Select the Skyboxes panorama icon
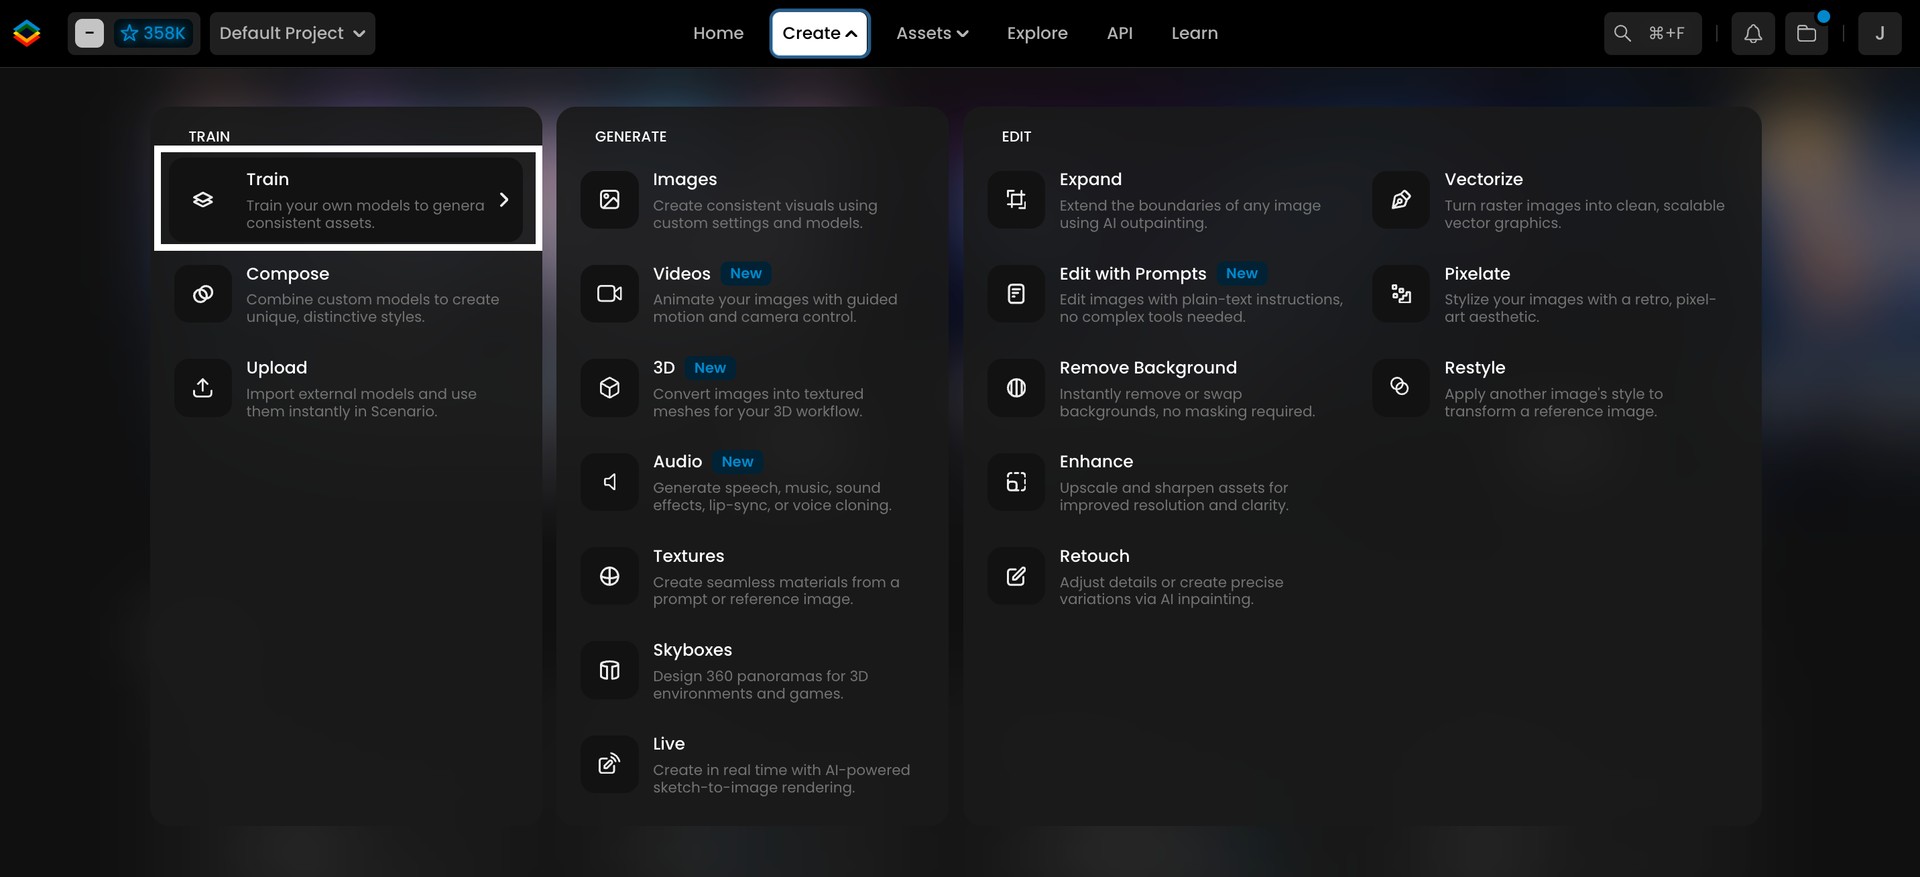This screenshot has height=877, width=1920. point(609,670)
